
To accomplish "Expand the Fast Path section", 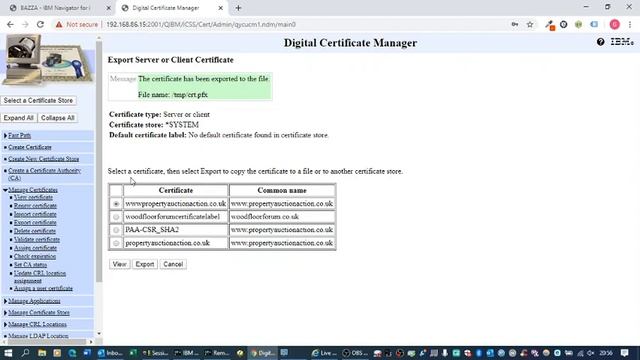I will [6, 136].
